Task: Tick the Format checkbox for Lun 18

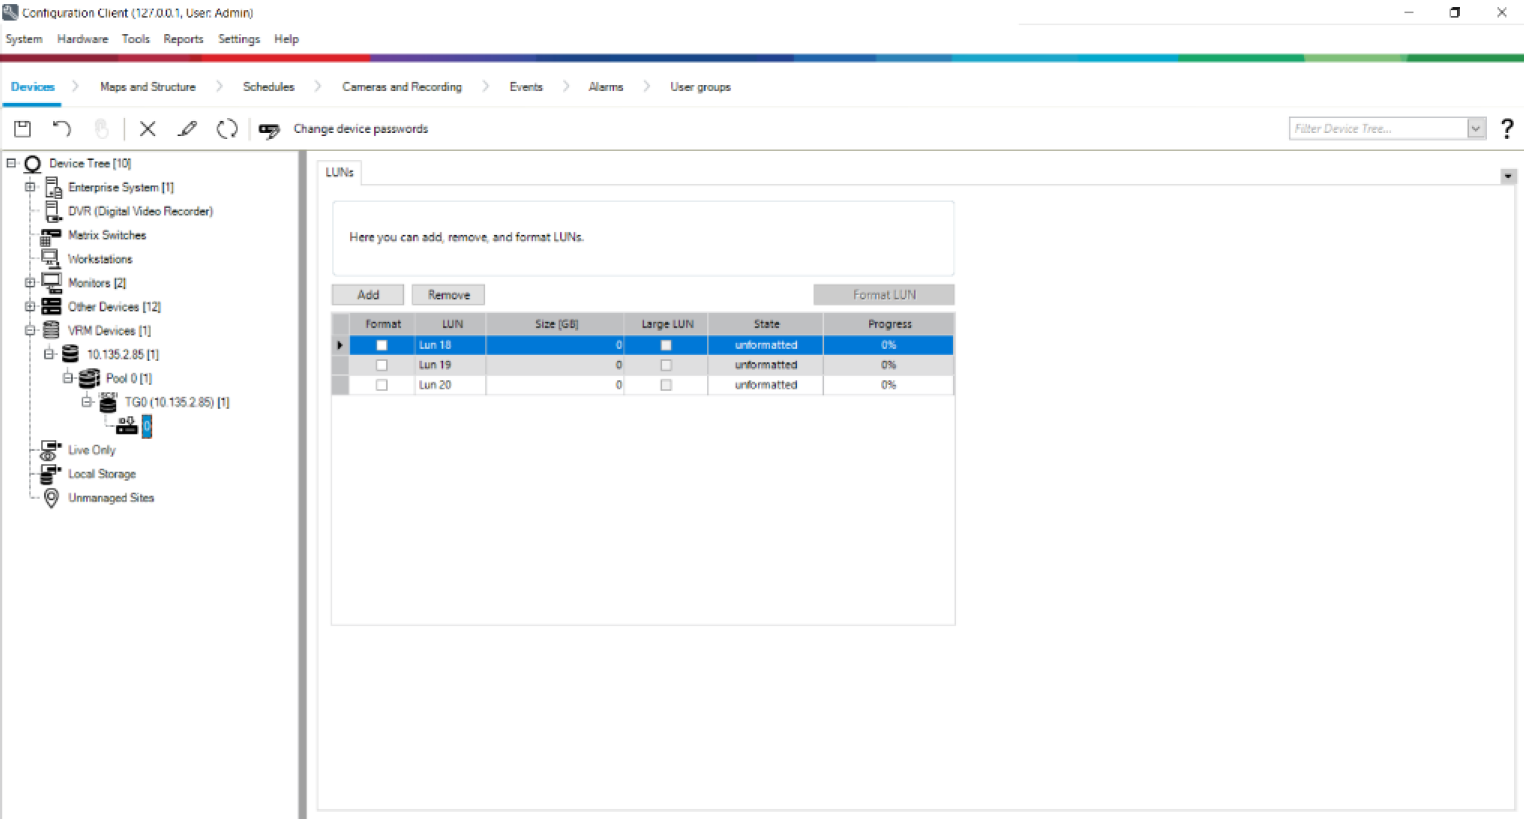Action: (x=381, y=345)
